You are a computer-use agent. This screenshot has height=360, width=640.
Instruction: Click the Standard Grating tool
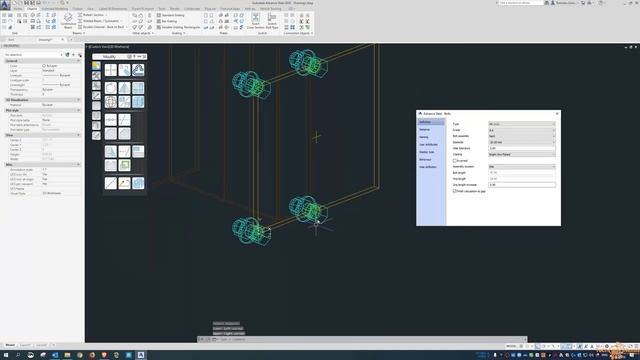point(171,15)
